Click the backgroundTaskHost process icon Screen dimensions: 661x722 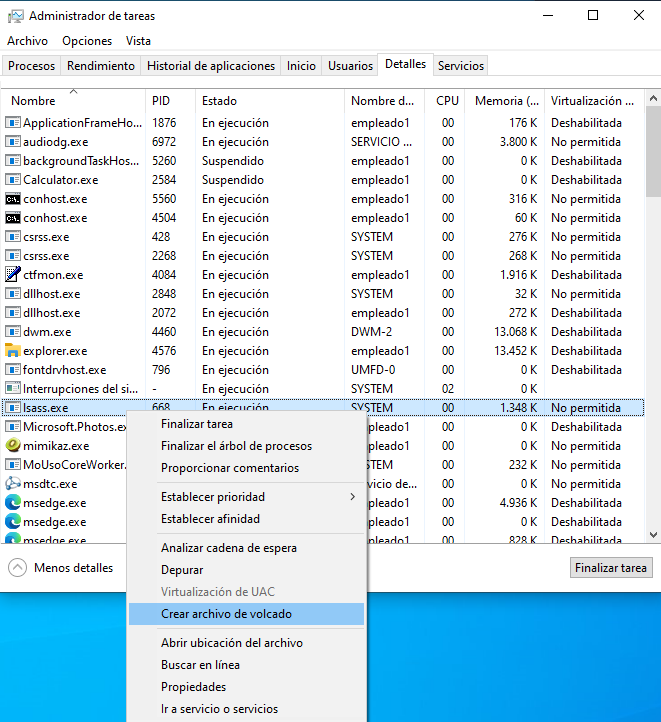pos(13,161)
